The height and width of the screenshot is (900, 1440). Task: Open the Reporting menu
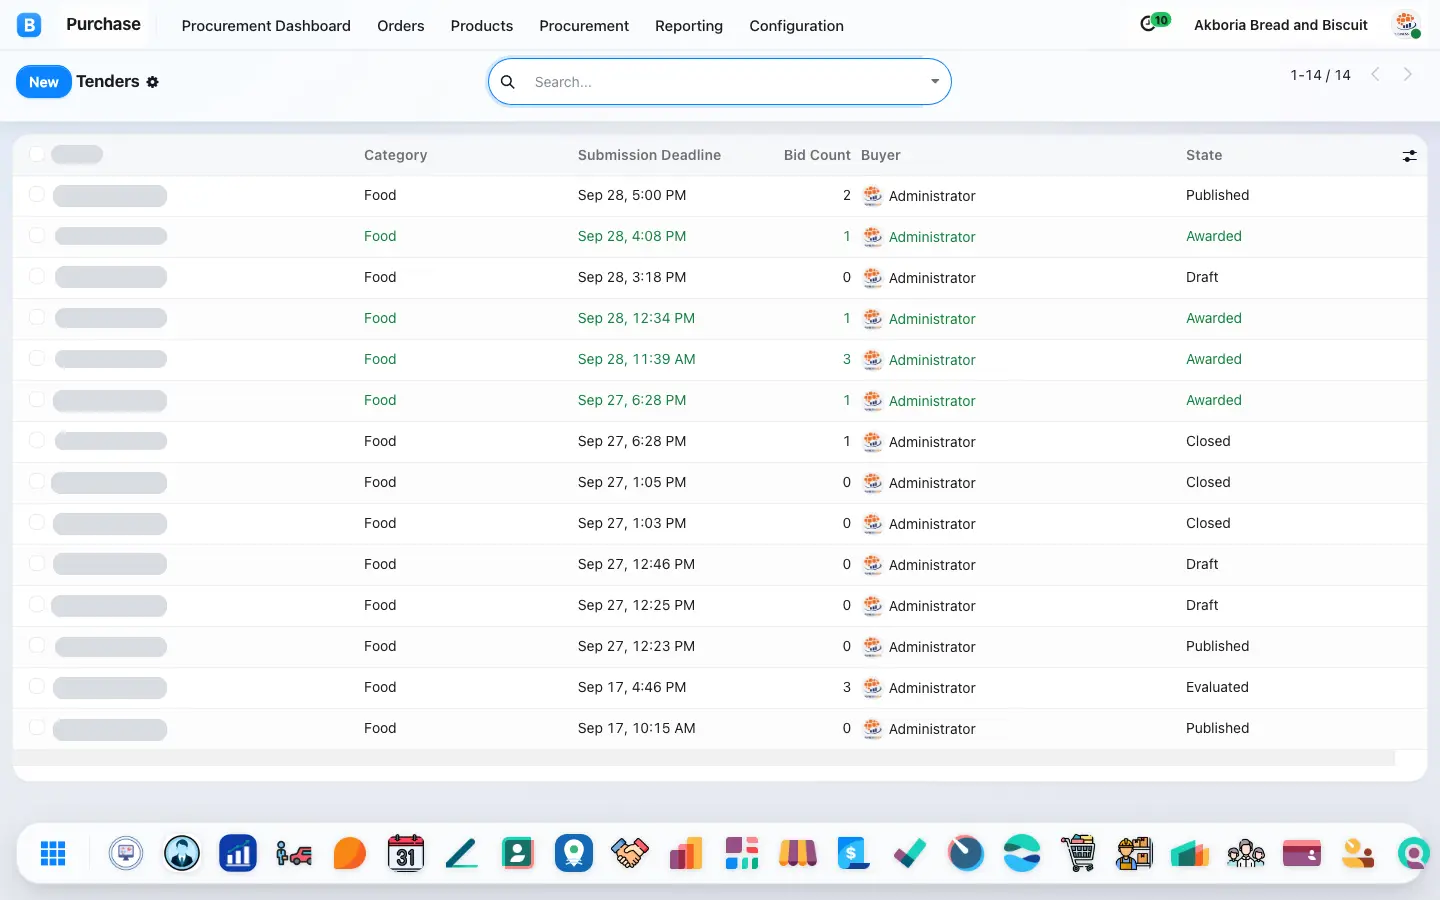pos(688,26)
